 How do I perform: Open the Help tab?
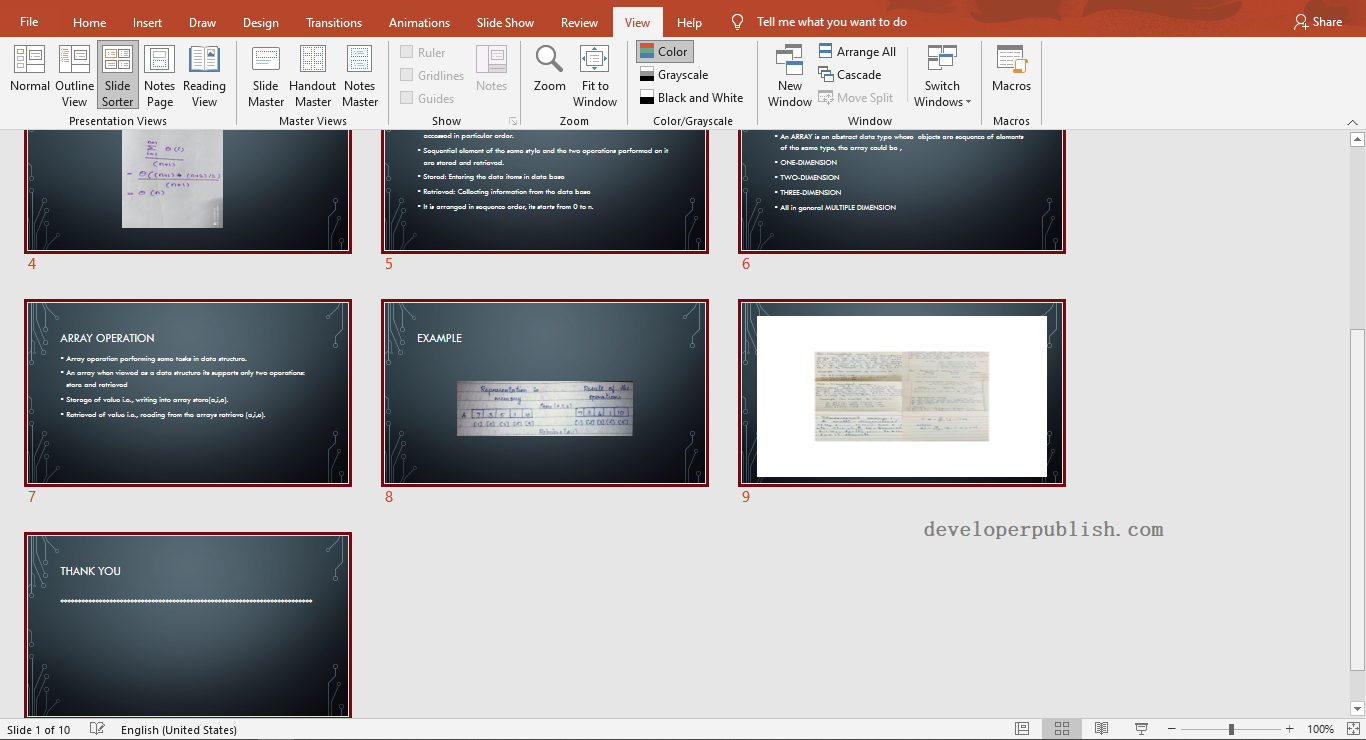point(689,22)
